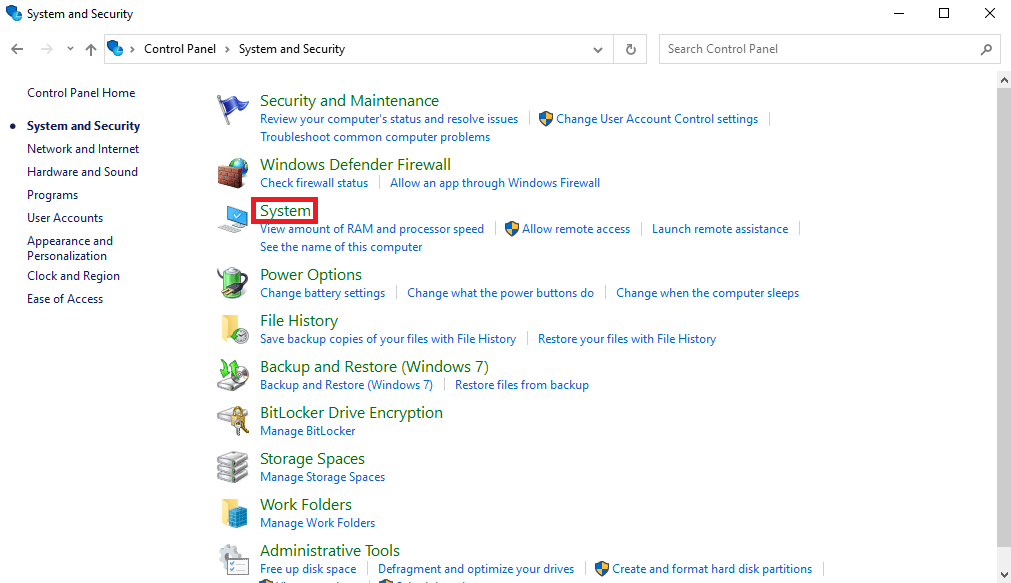Click the Backup and Restore drive icon
The image size is (1011, 583).
click(233, 375)
